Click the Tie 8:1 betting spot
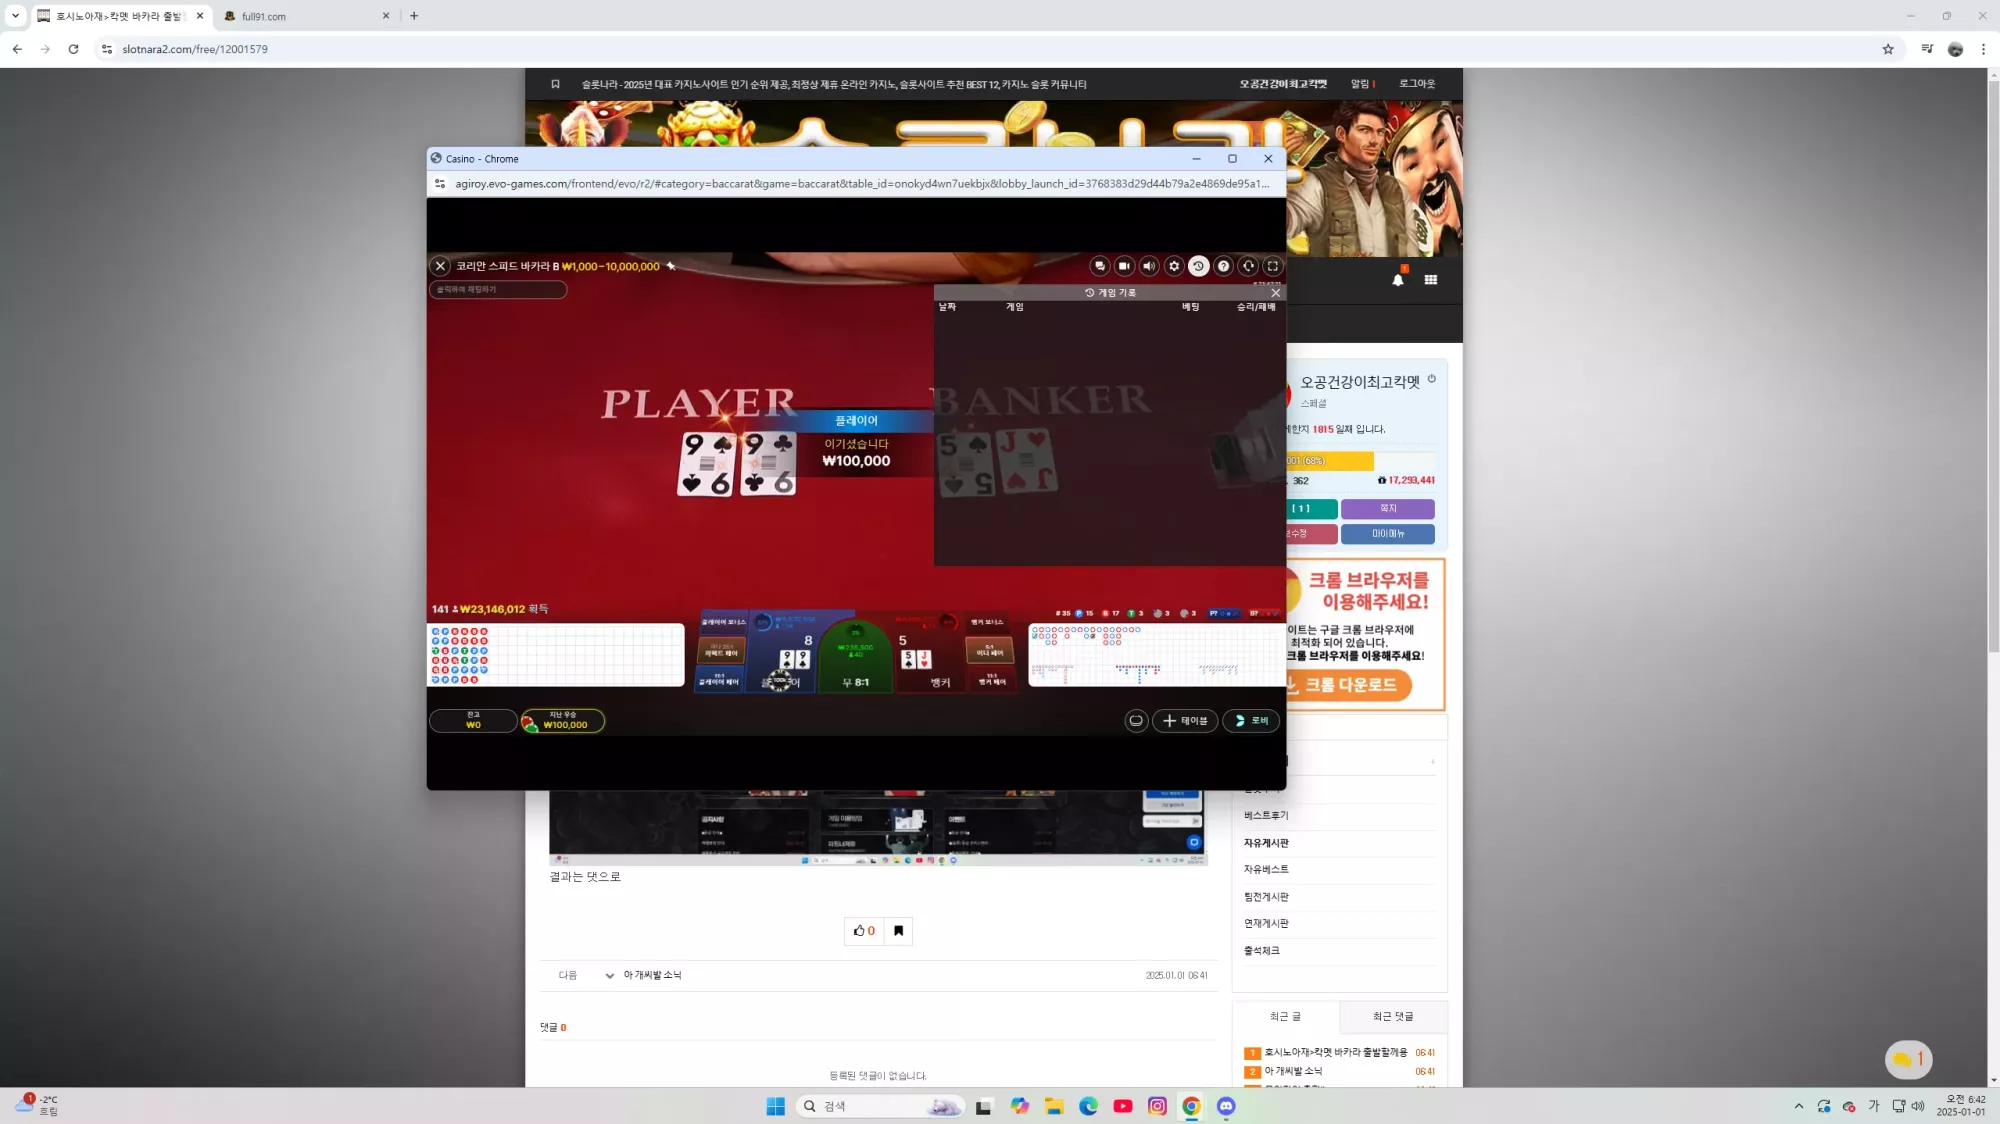Screen dimensions: 2000x1124 pyautogui.click(x=855, y=655)
